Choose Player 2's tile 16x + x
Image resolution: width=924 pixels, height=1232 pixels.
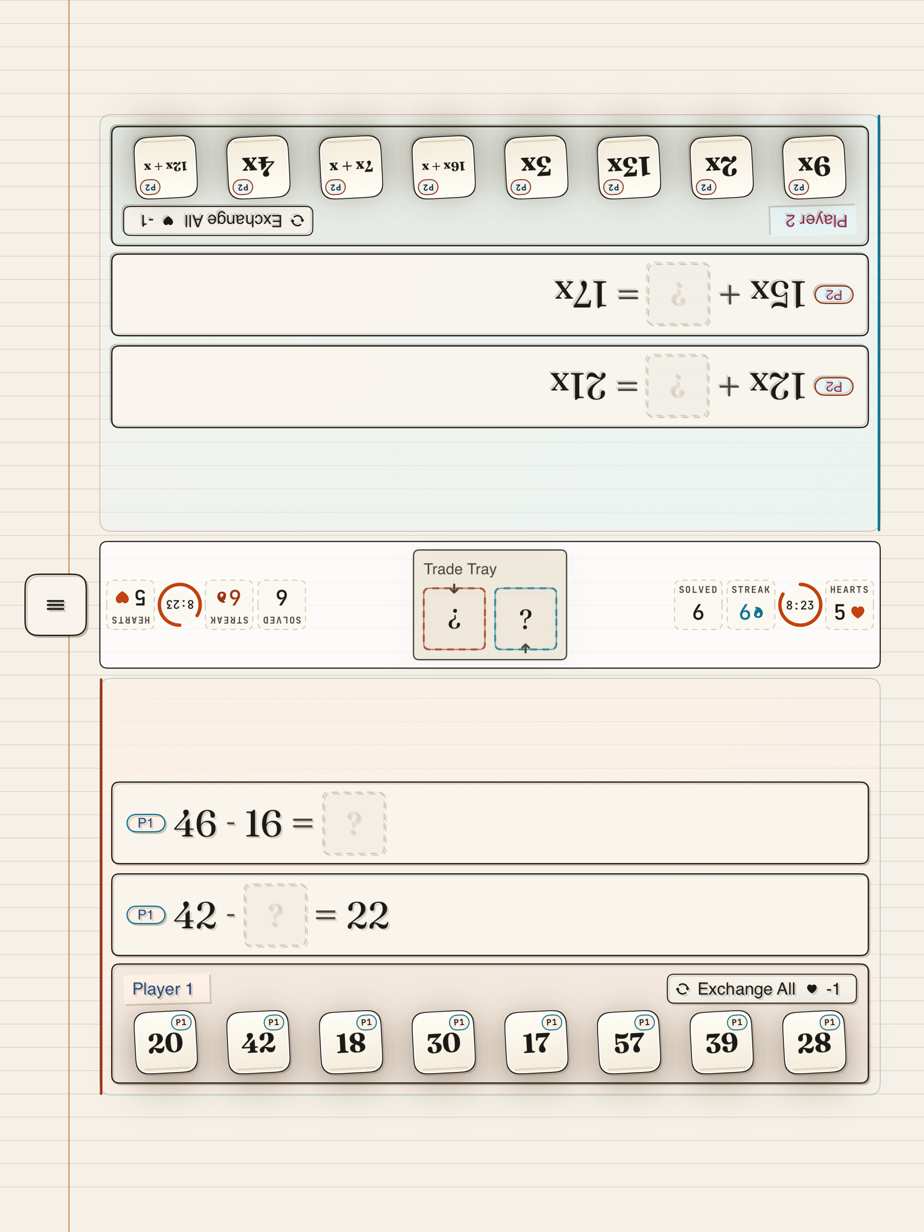point(444,167)
